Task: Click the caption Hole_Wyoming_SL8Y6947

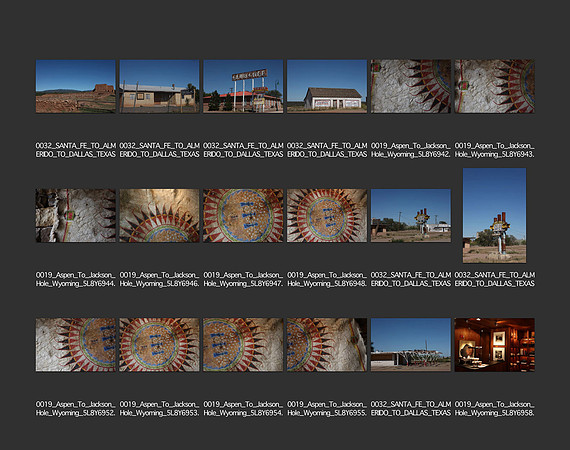Action: point(243,279)
